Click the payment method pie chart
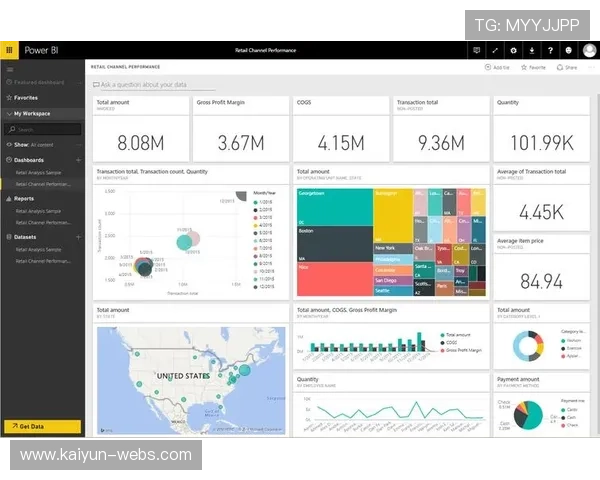The height and width of the screenshot is (480, 600). click(x=528, y=415)
